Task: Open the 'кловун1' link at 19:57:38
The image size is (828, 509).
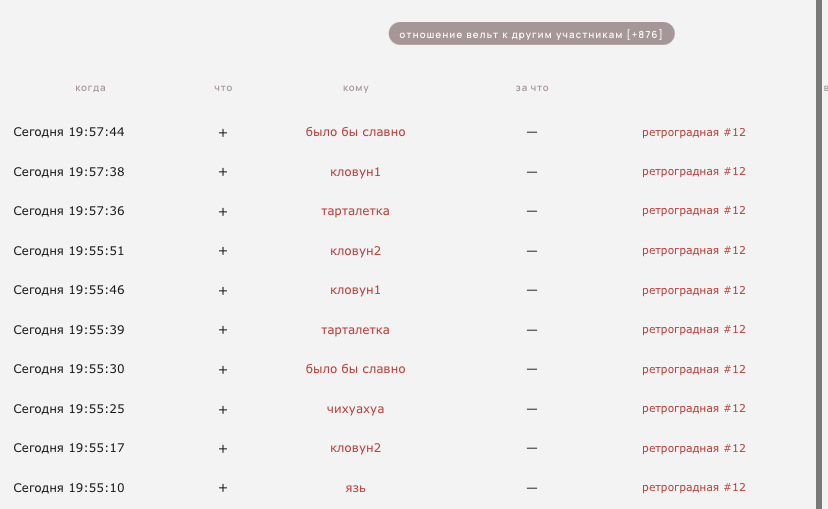Action: tap(355, 172)
